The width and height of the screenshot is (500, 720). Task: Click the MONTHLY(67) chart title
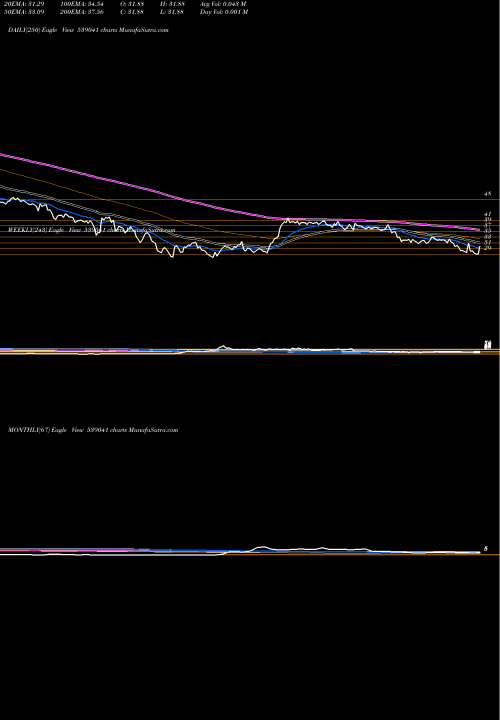pyautogui.click(x=93, y=430)
